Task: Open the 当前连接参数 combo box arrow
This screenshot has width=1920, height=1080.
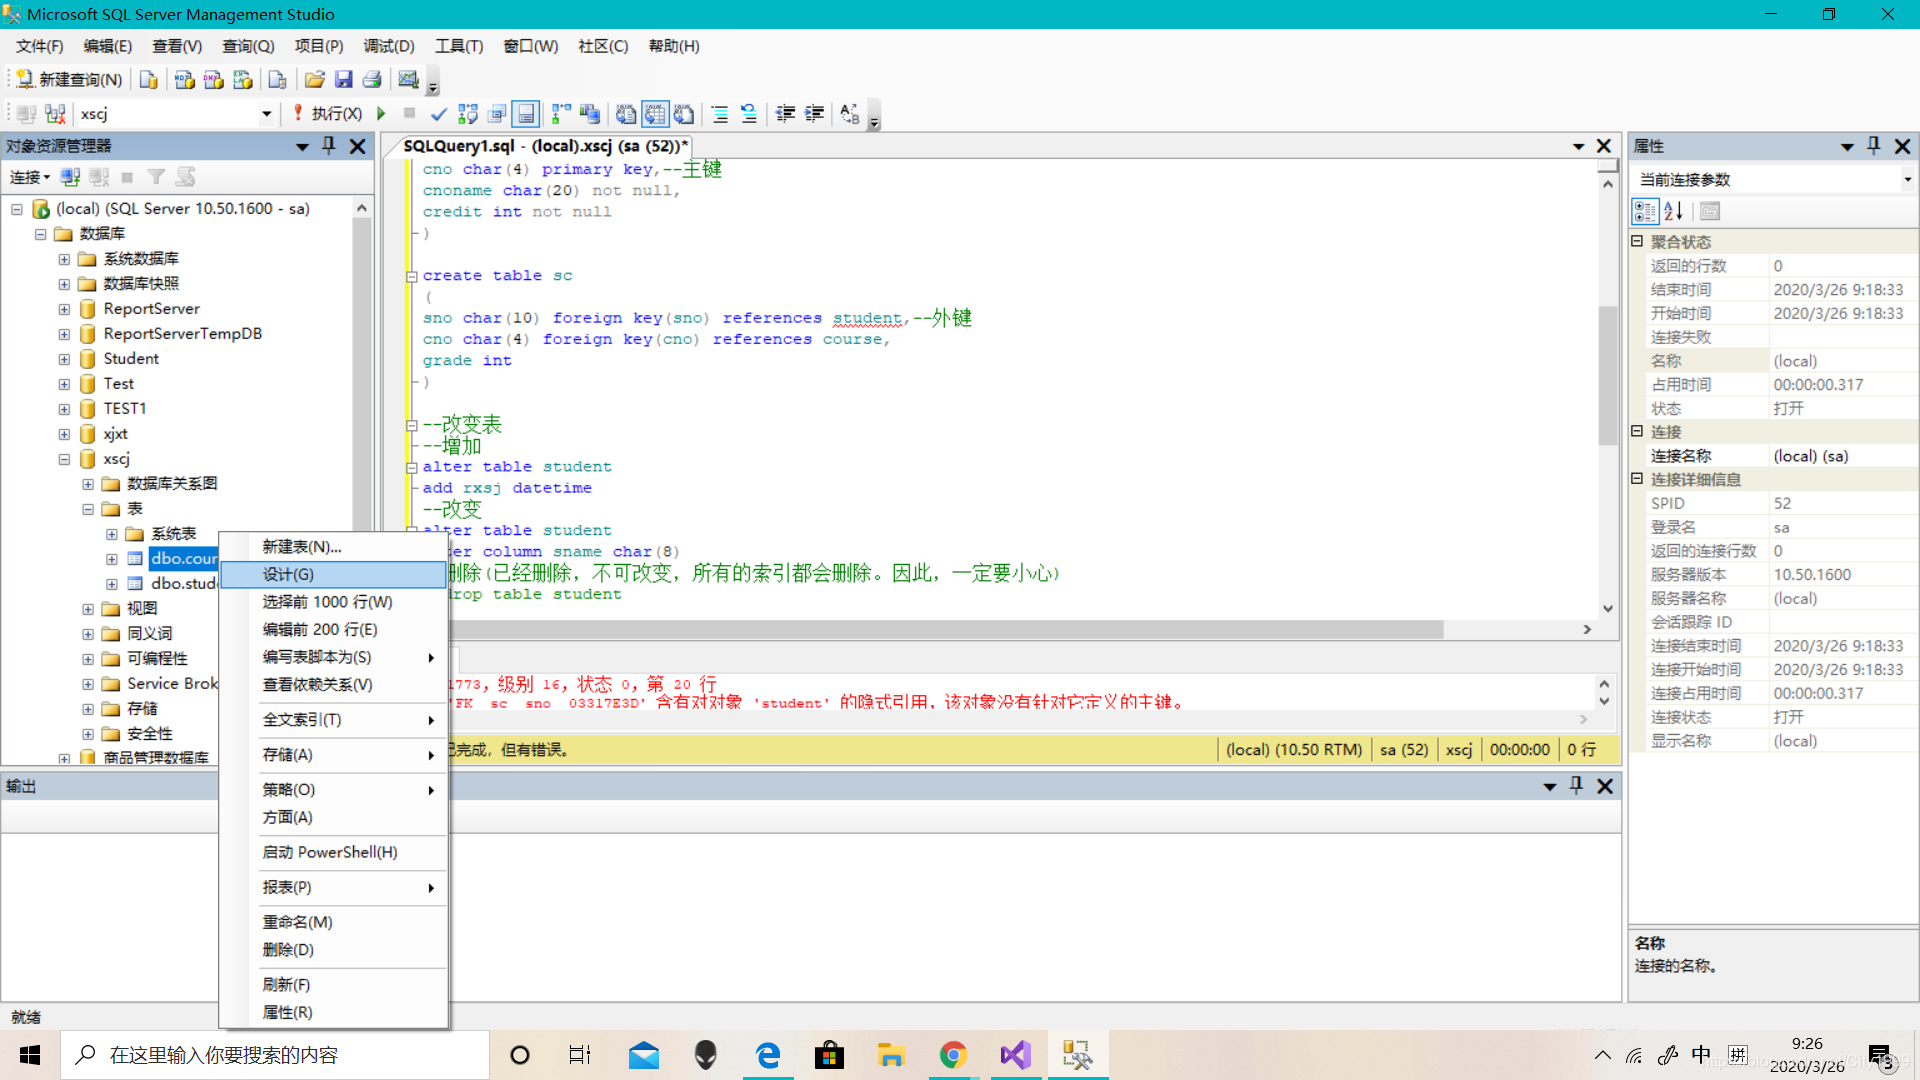Action: (x=1907, y=180)
